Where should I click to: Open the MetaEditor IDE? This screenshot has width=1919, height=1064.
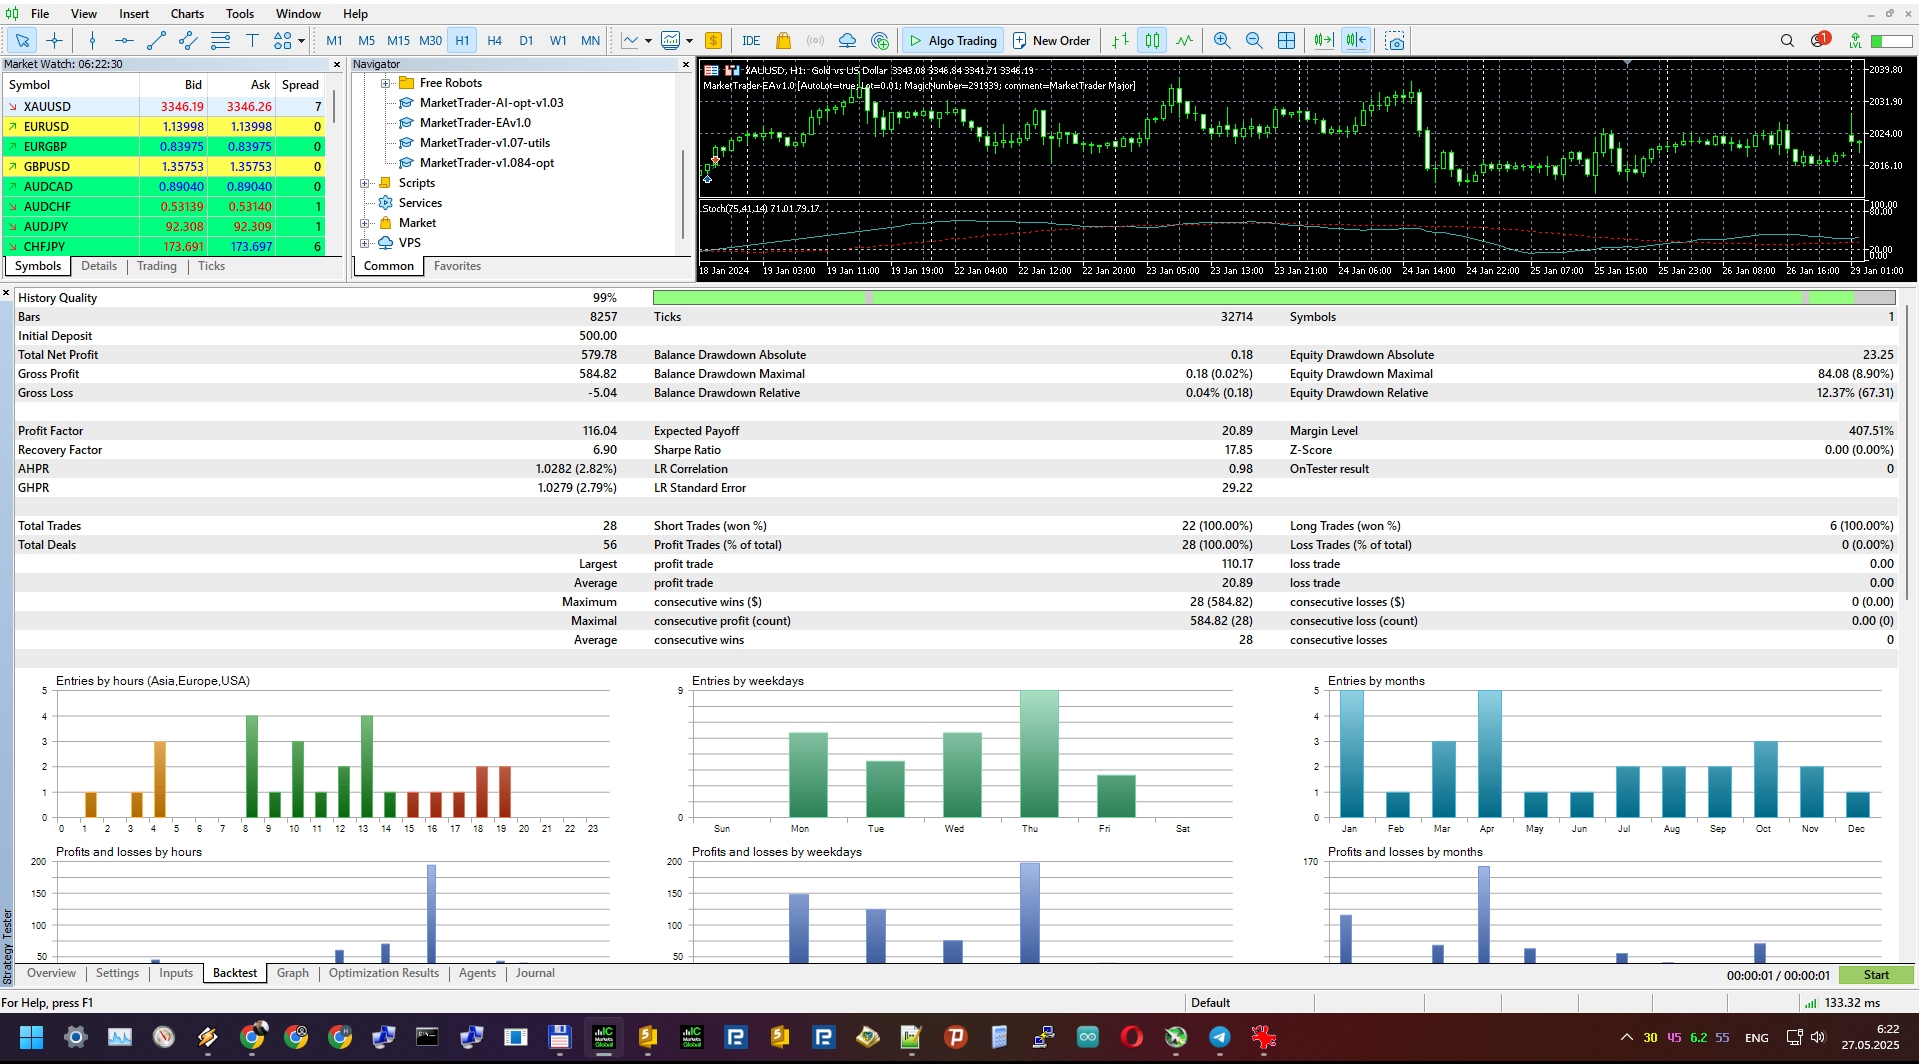tap(751, 41)
